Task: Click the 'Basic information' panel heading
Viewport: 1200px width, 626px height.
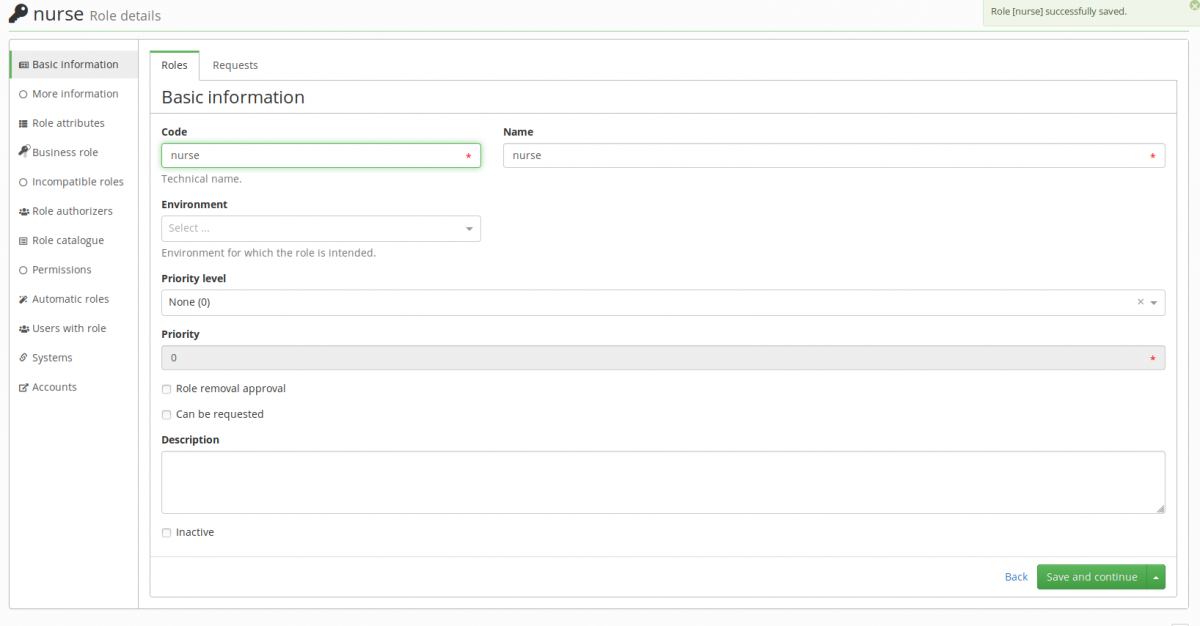Action: point(233,98)
